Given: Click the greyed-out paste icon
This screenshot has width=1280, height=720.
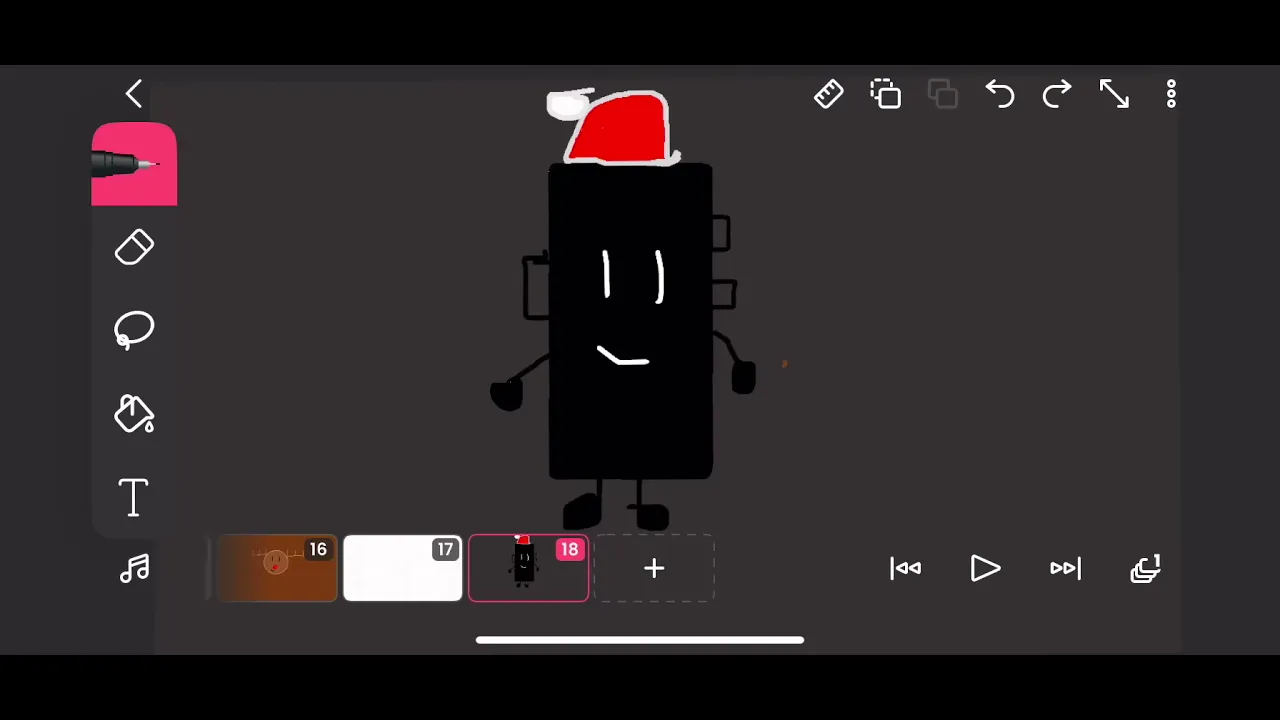Looking at the screenshot, I should (943, 94).
